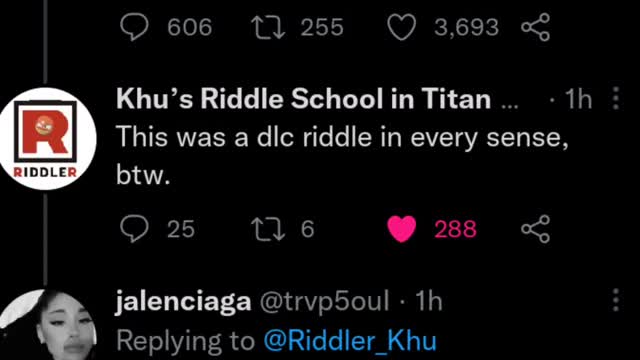
Task: Open replies on the top tweet with 606 comments
Action: point(134,27)
